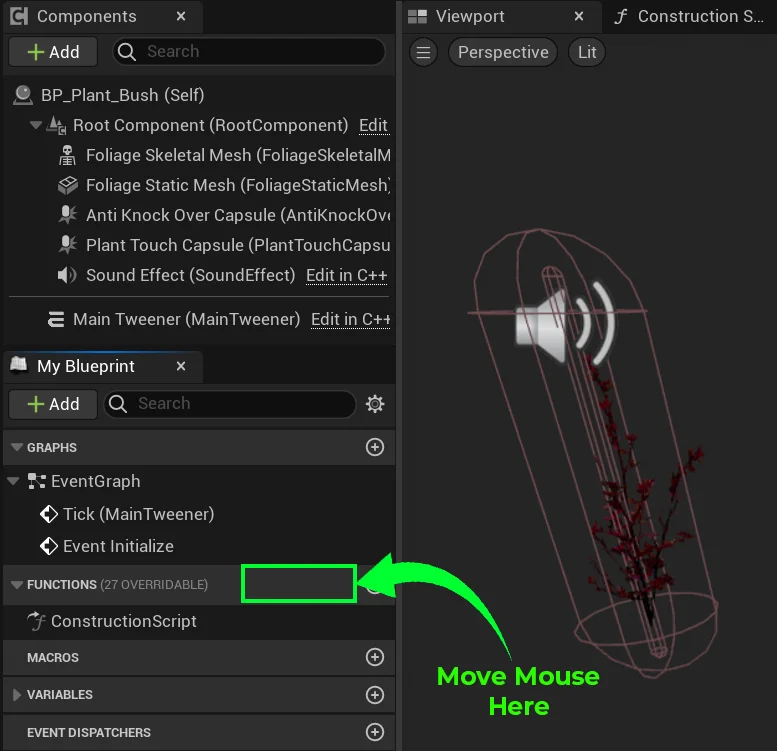Collapse the Root Component tree node

coord(36,125)
